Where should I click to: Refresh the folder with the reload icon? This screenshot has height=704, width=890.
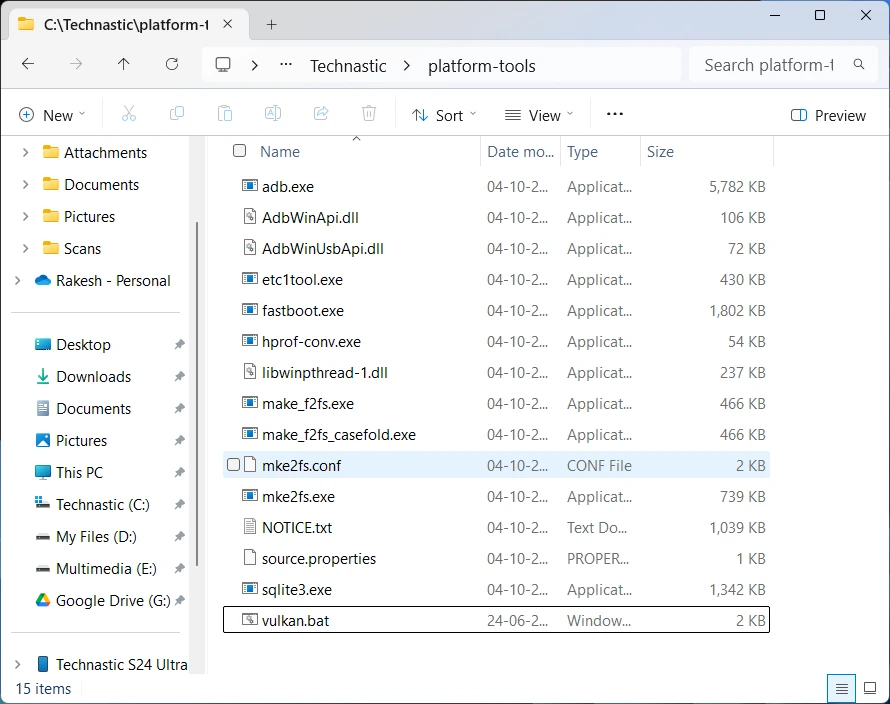pos(172,64)
